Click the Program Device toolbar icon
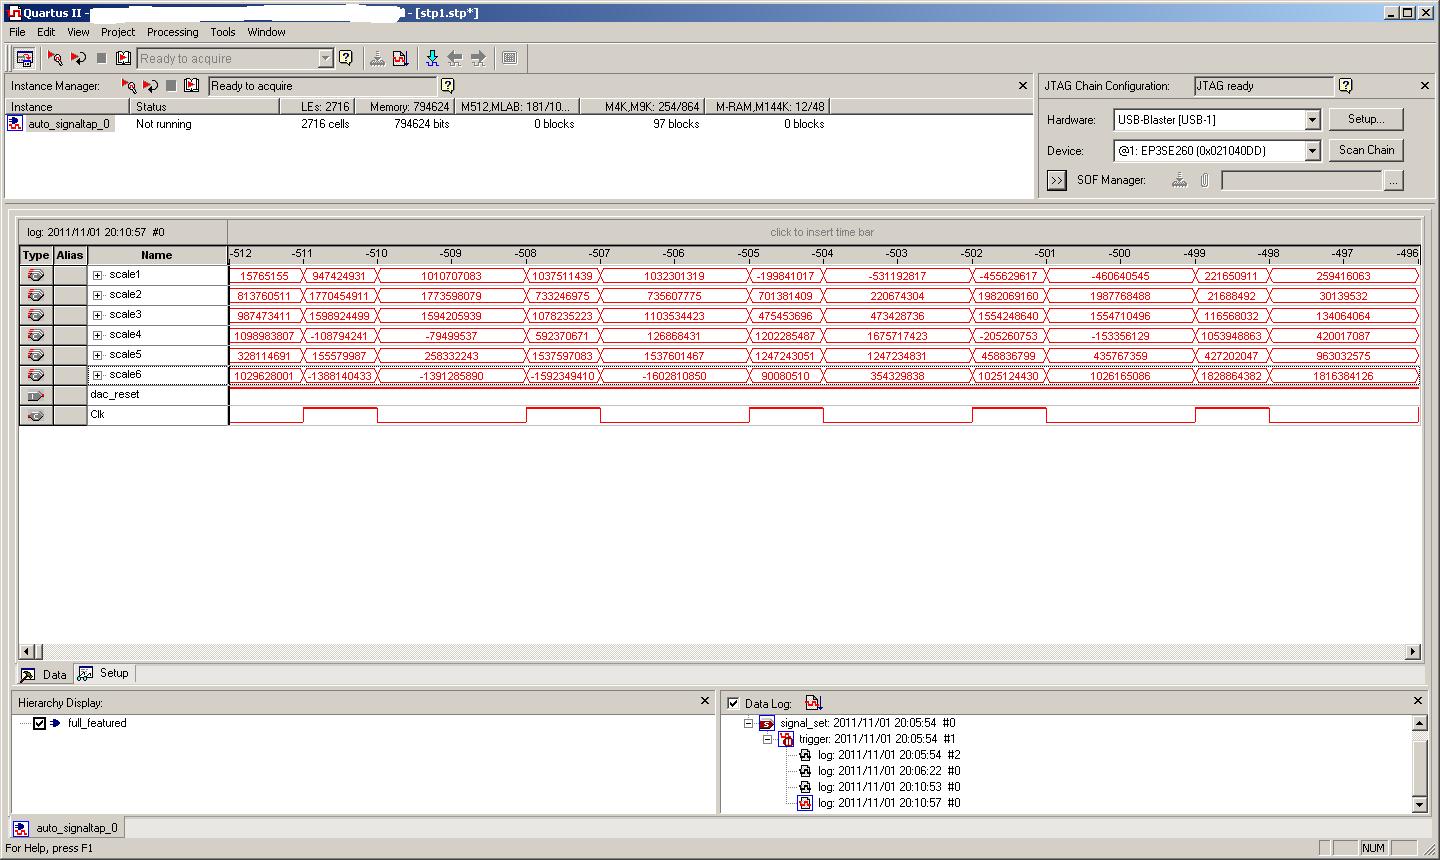Image resolution: width=1440 pixels, height=860 pixels. click(x=377, y=58)
